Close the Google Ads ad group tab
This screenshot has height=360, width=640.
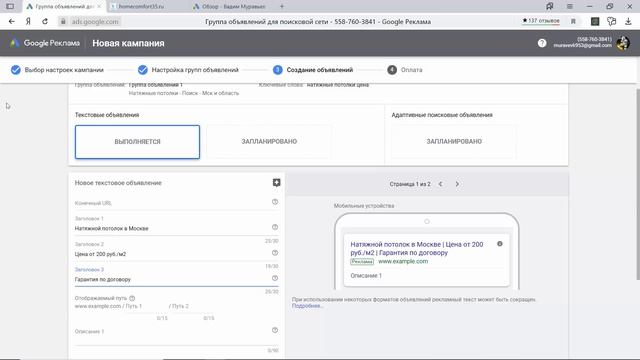click(99, 7)
